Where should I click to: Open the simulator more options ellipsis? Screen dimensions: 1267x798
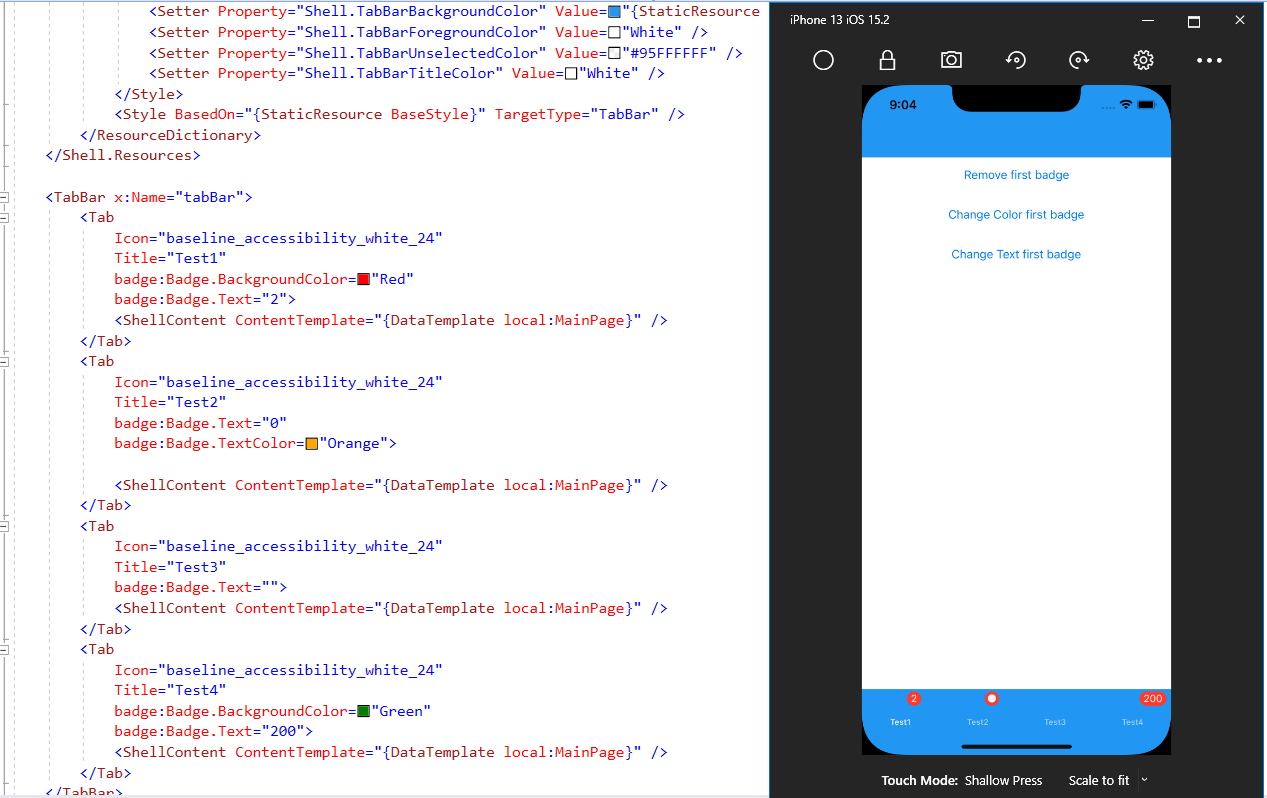[1209, 60]
